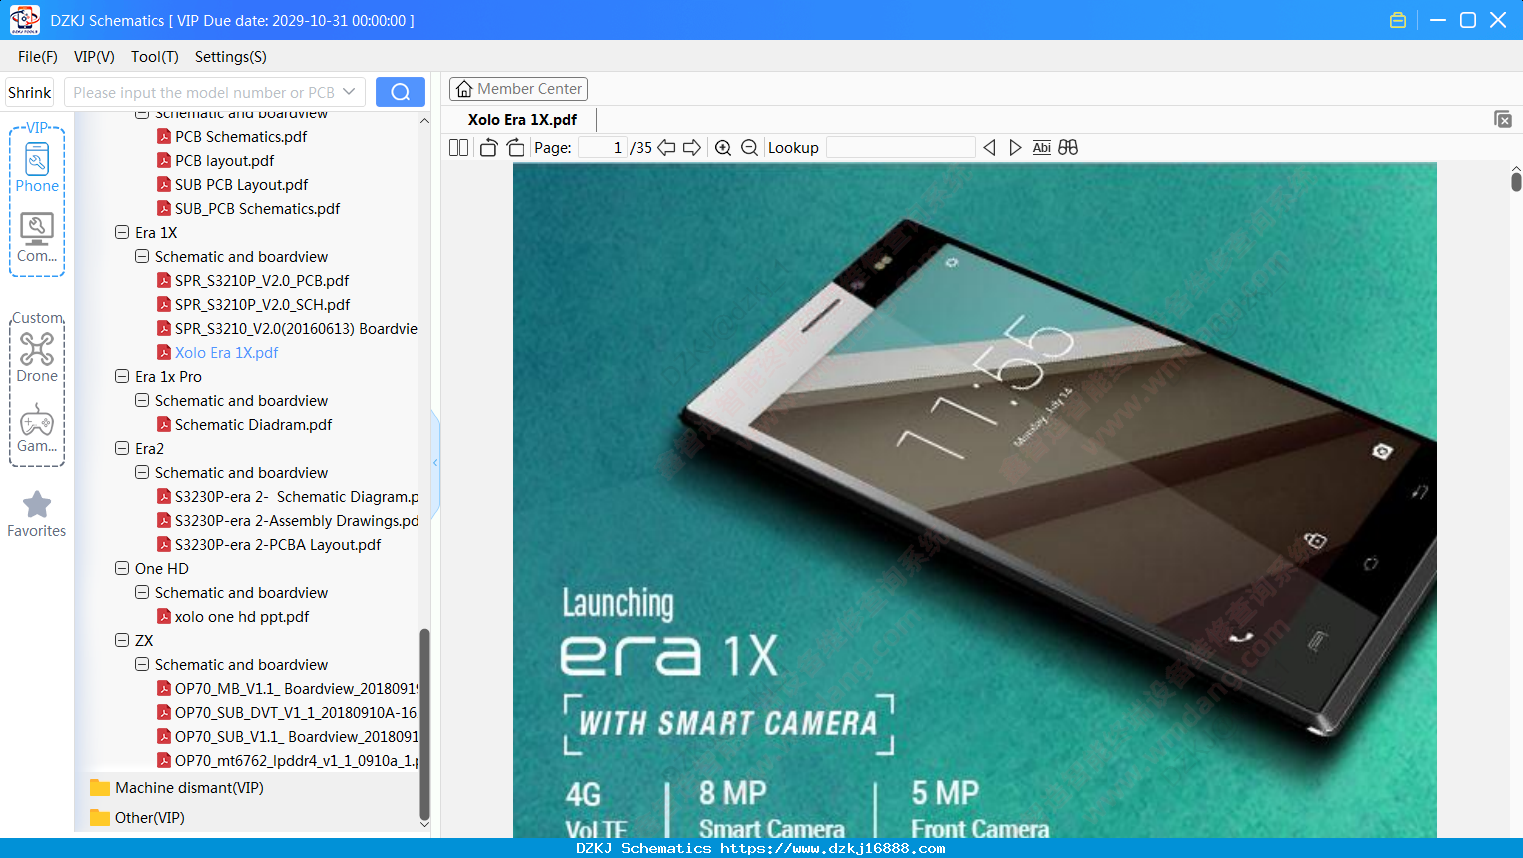This screenshot has width=1523, height=858.
Task: Click the PDF viewer scrollbar thumb
Action: point(1516,181)
